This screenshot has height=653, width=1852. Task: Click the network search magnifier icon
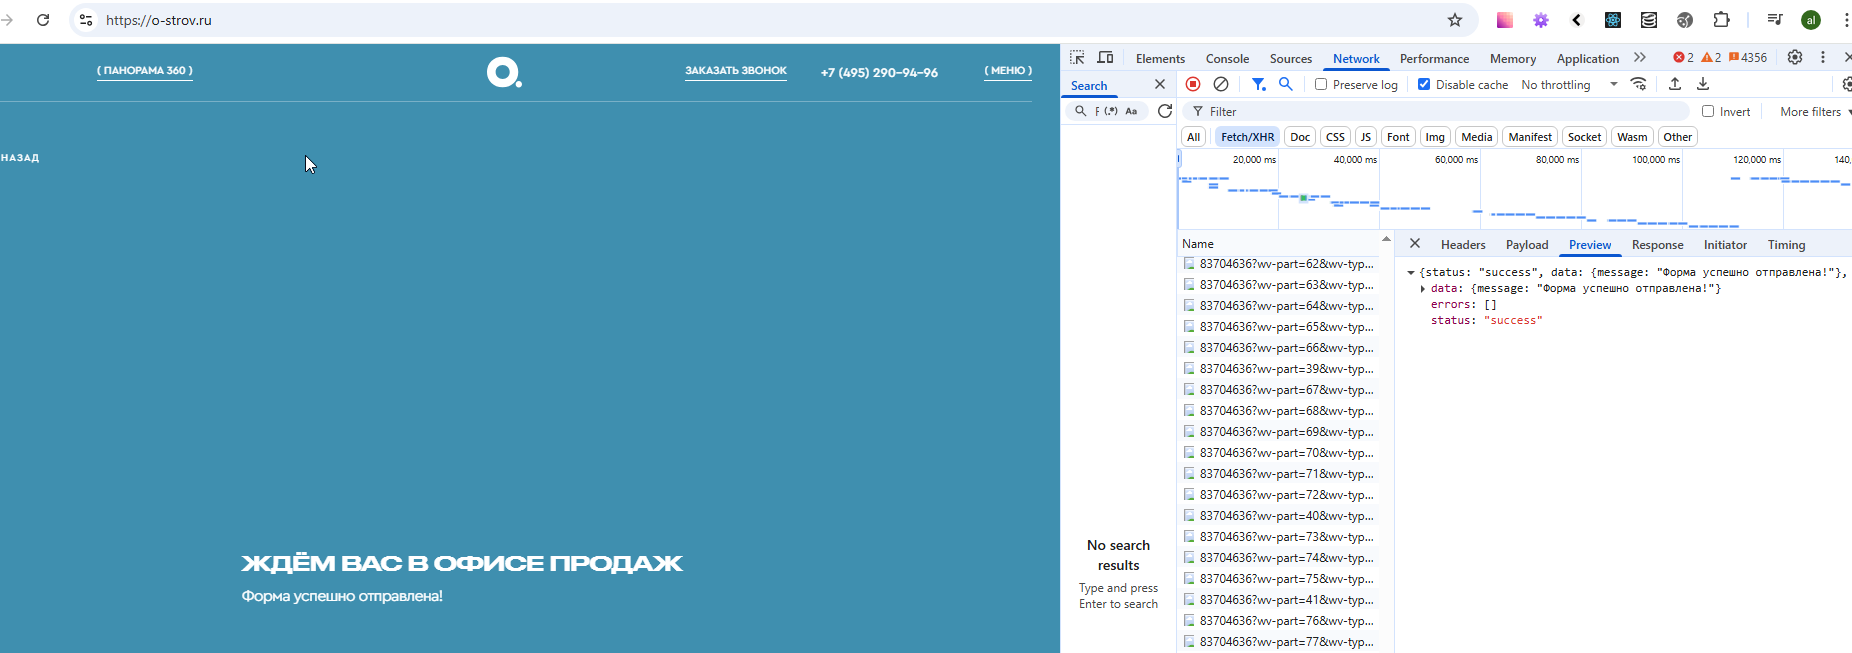tap(1286, 84)
